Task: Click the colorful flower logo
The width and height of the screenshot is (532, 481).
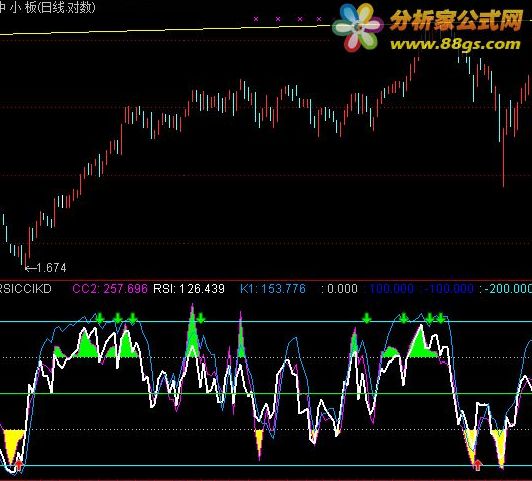Action: (x=357, y=27)
